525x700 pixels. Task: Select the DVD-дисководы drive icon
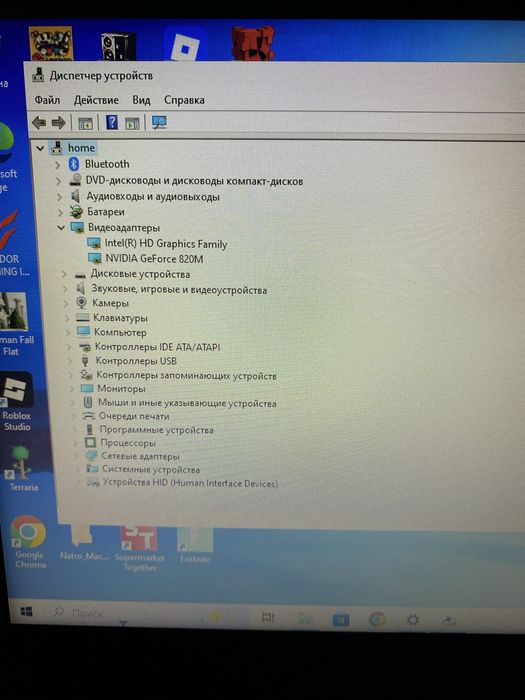[x=75, y=180]
